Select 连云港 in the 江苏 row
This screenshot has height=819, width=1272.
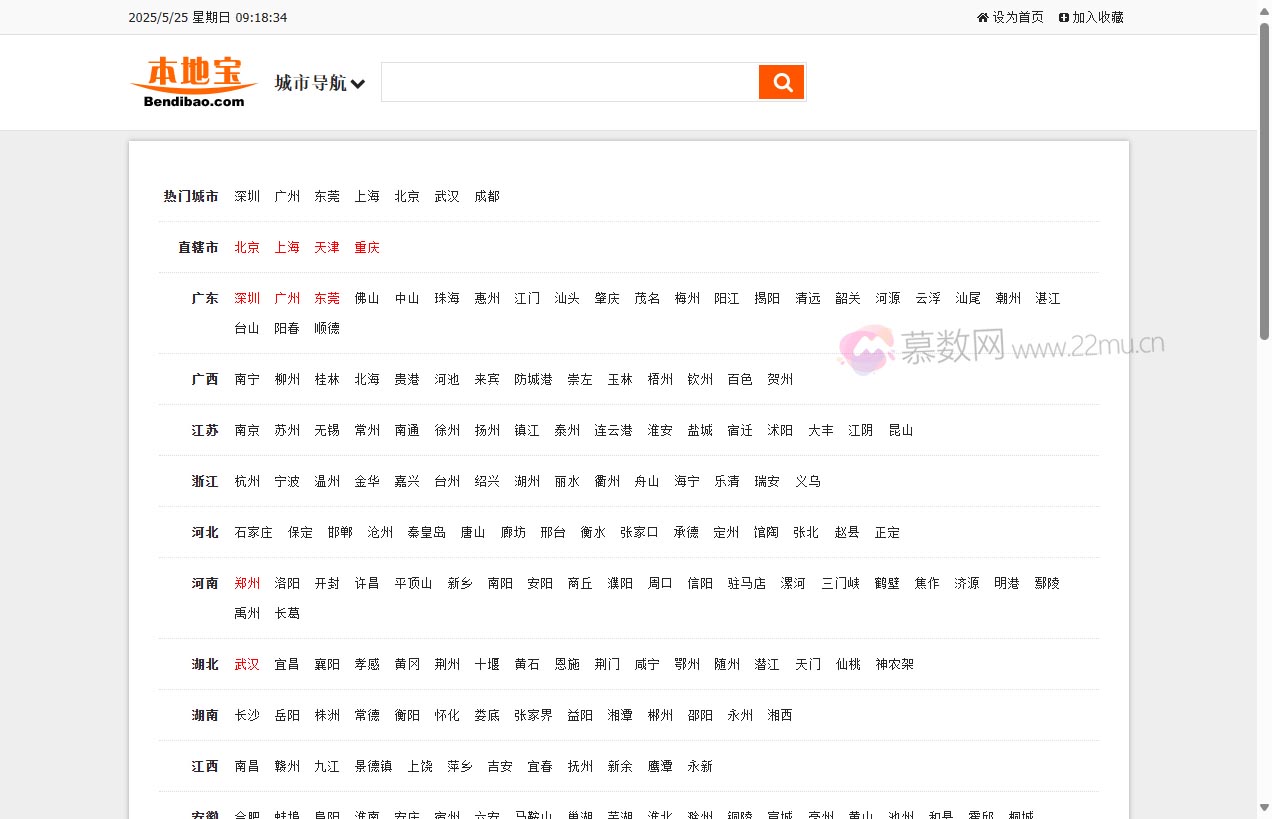[x=613, y=430]
